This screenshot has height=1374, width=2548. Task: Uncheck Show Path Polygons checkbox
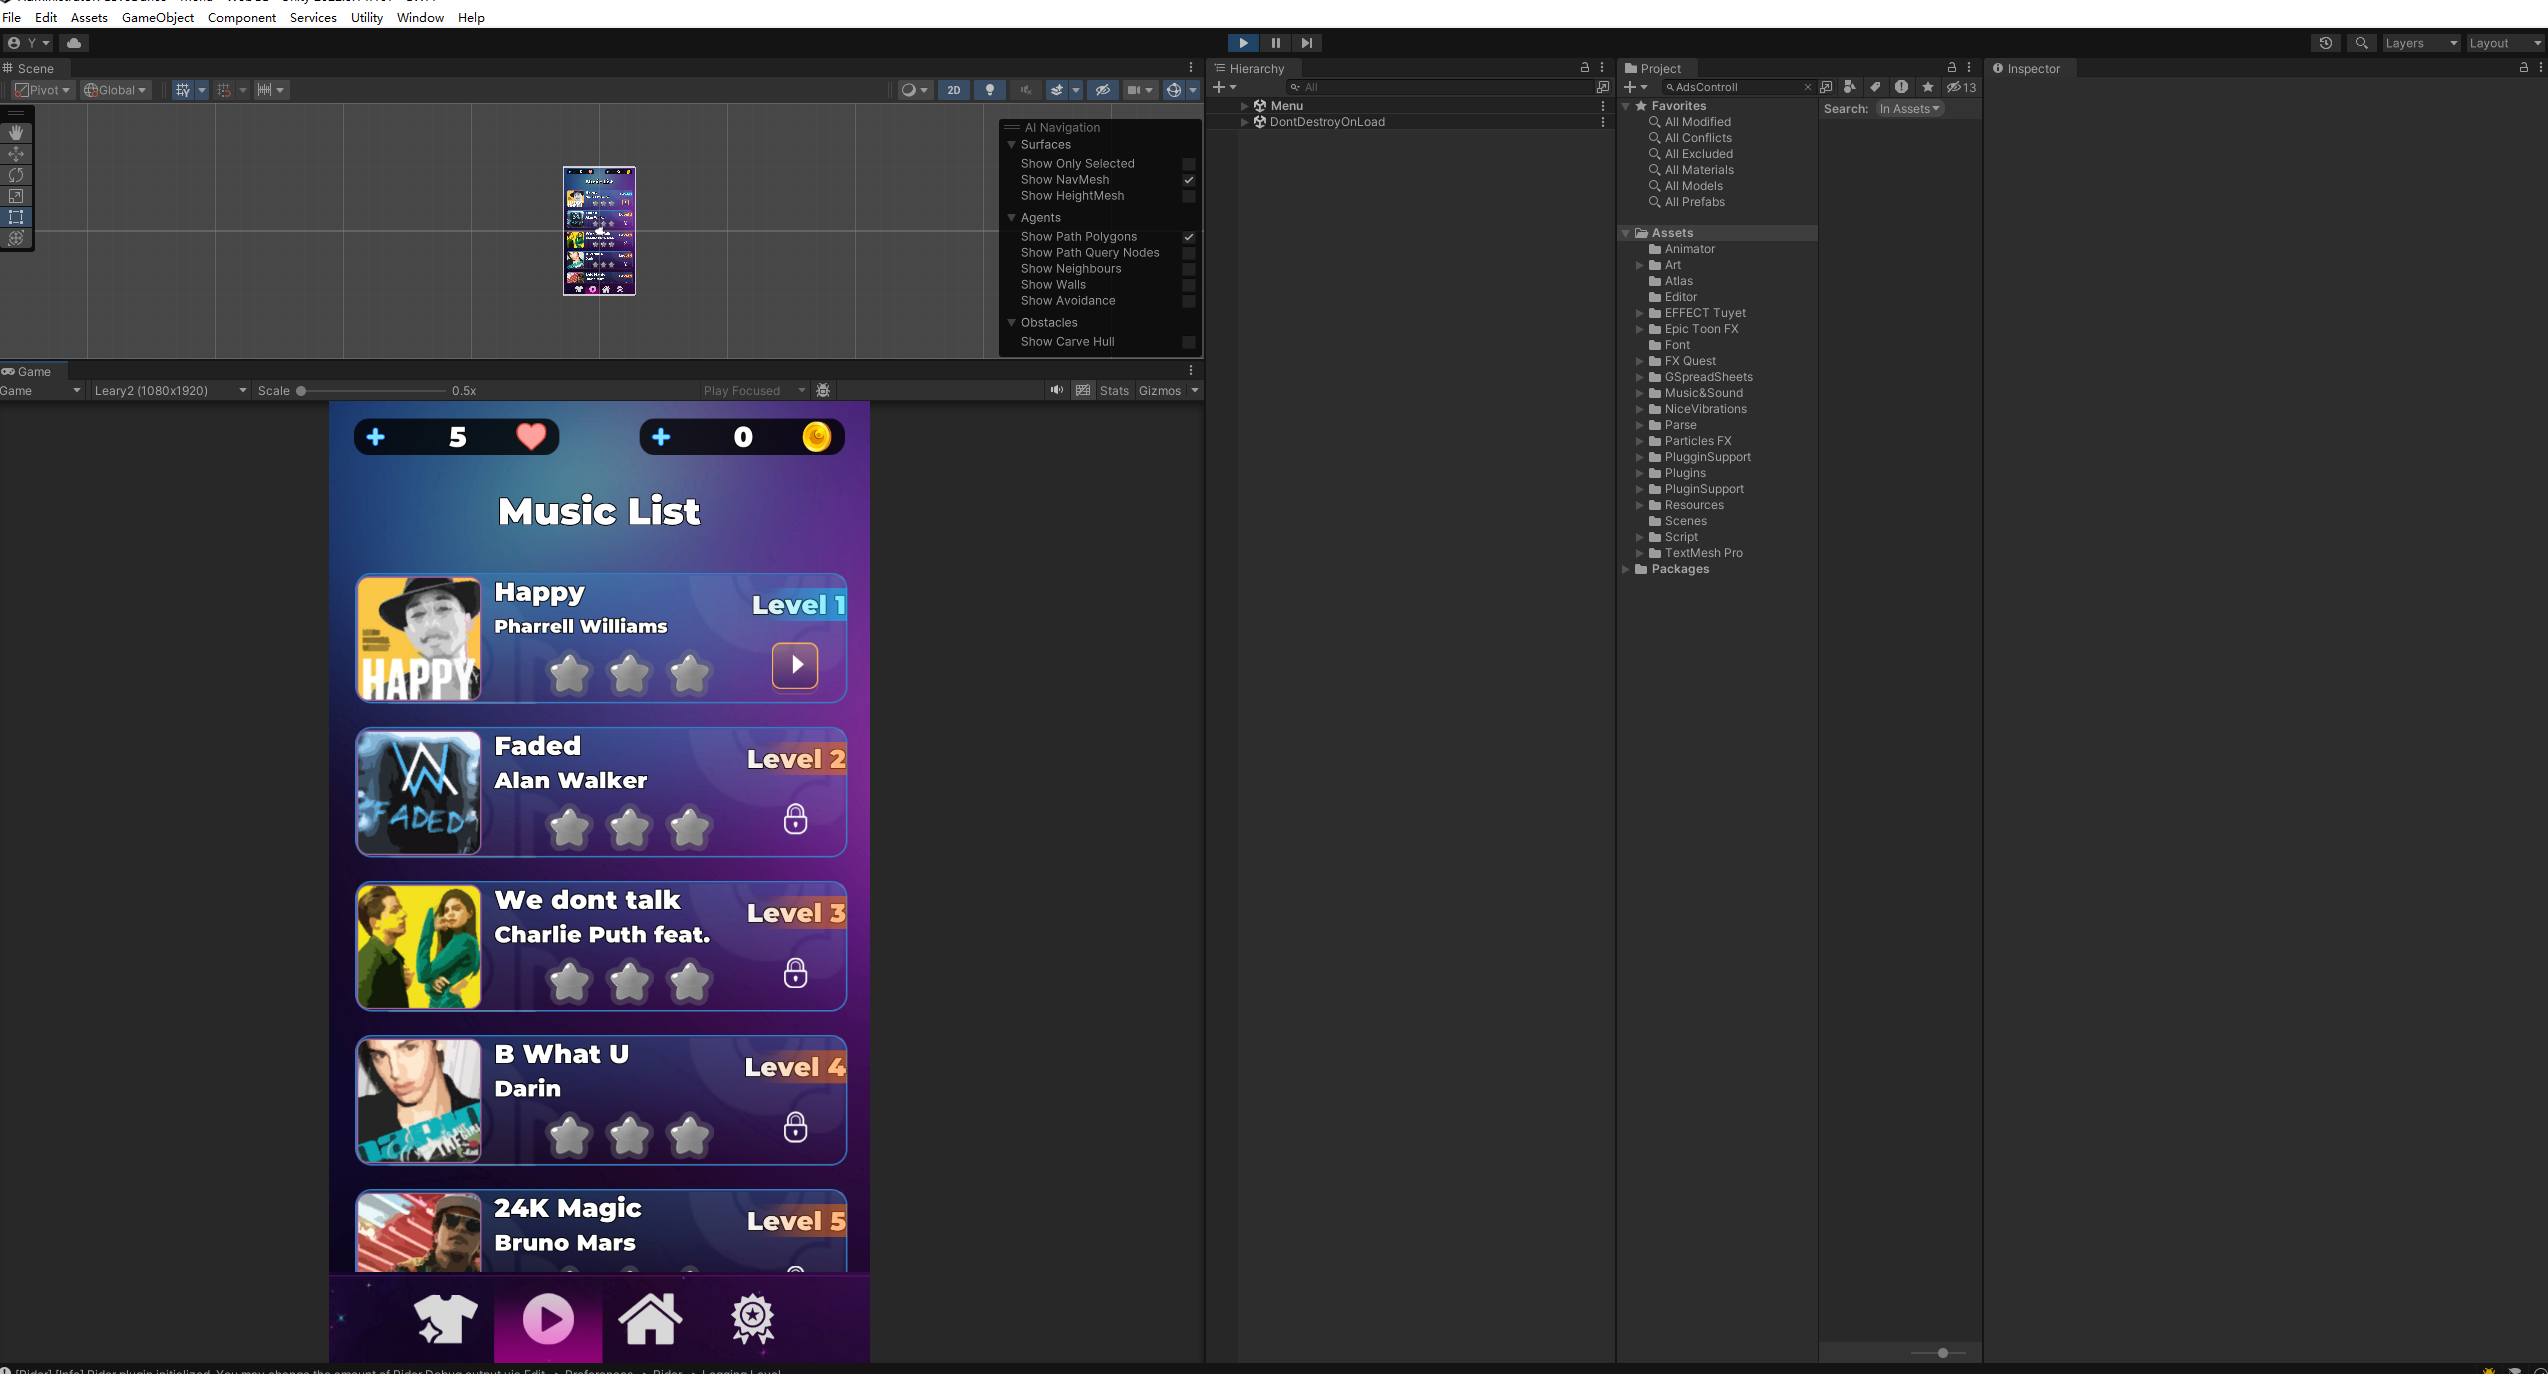coord(1189,237)
